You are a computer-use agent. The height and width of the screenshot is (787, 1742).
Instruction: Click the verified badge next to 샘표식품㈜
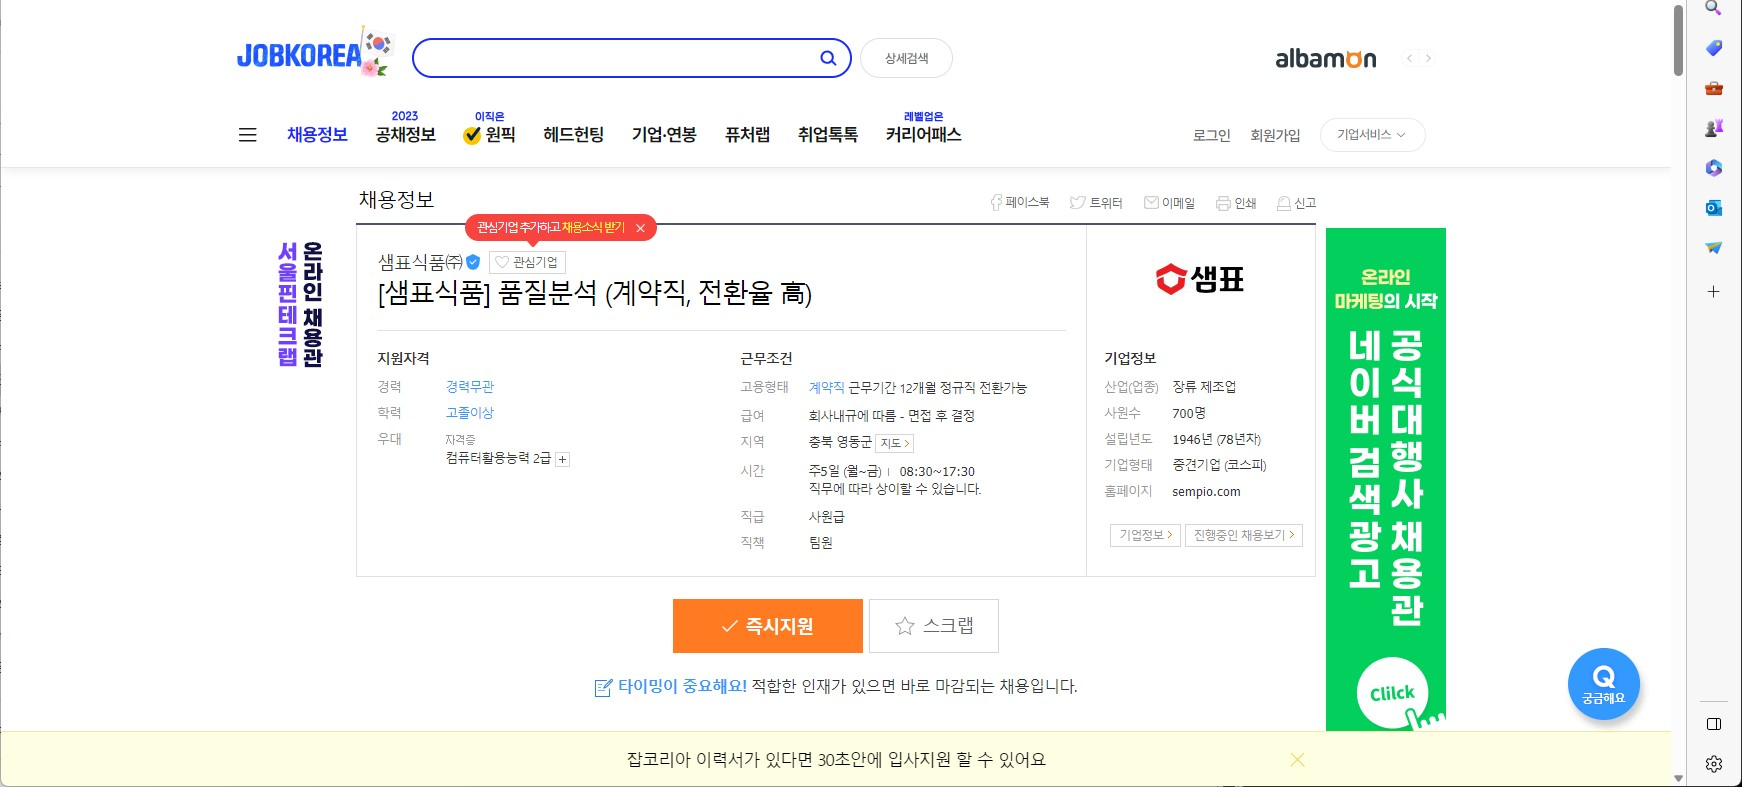(473, 262)
